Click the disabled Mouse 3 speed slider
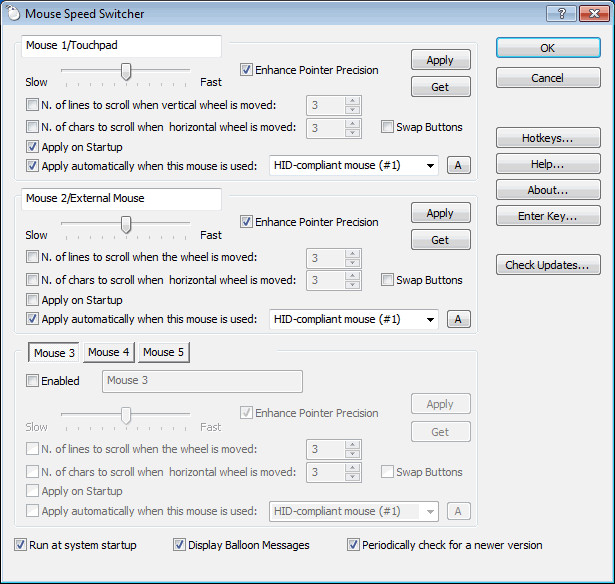615x584 pixels. point(126,415)
